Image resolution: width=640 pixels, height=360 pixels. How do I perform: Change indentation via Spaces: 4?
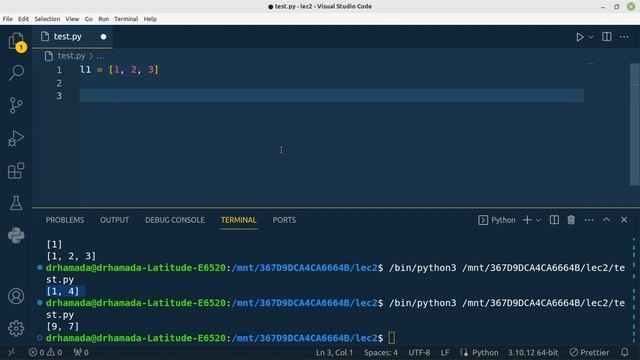380,352
